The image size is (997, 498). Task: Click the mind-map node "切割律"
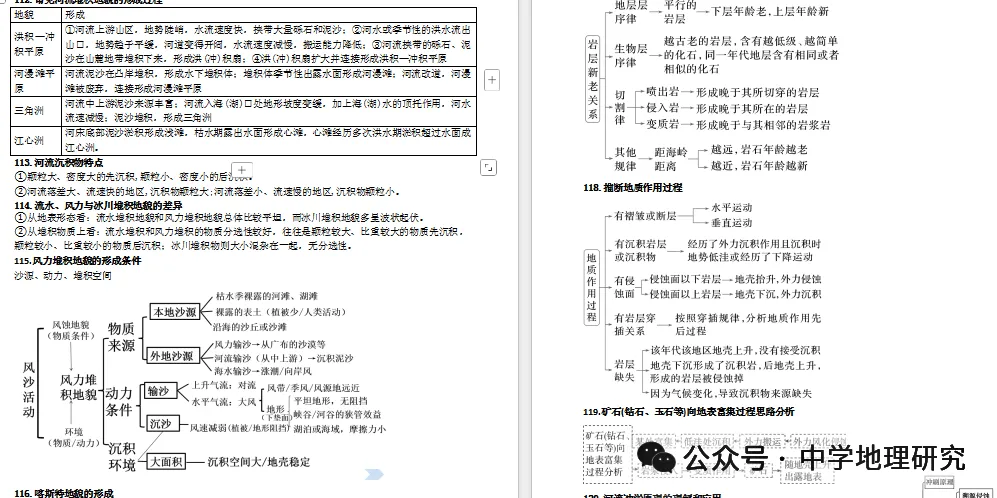pos(620,108)
